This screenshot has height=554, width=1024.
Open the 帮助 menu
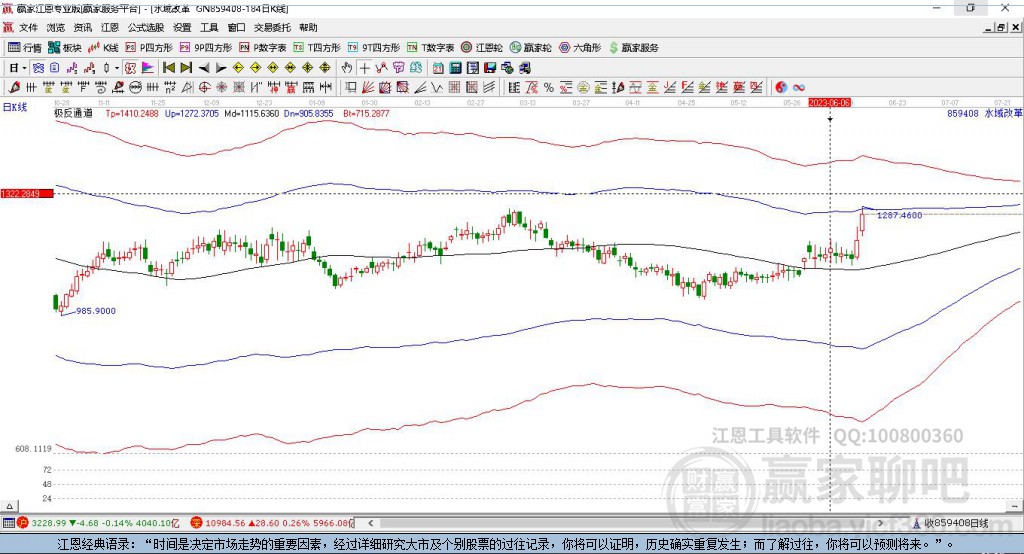308,27
